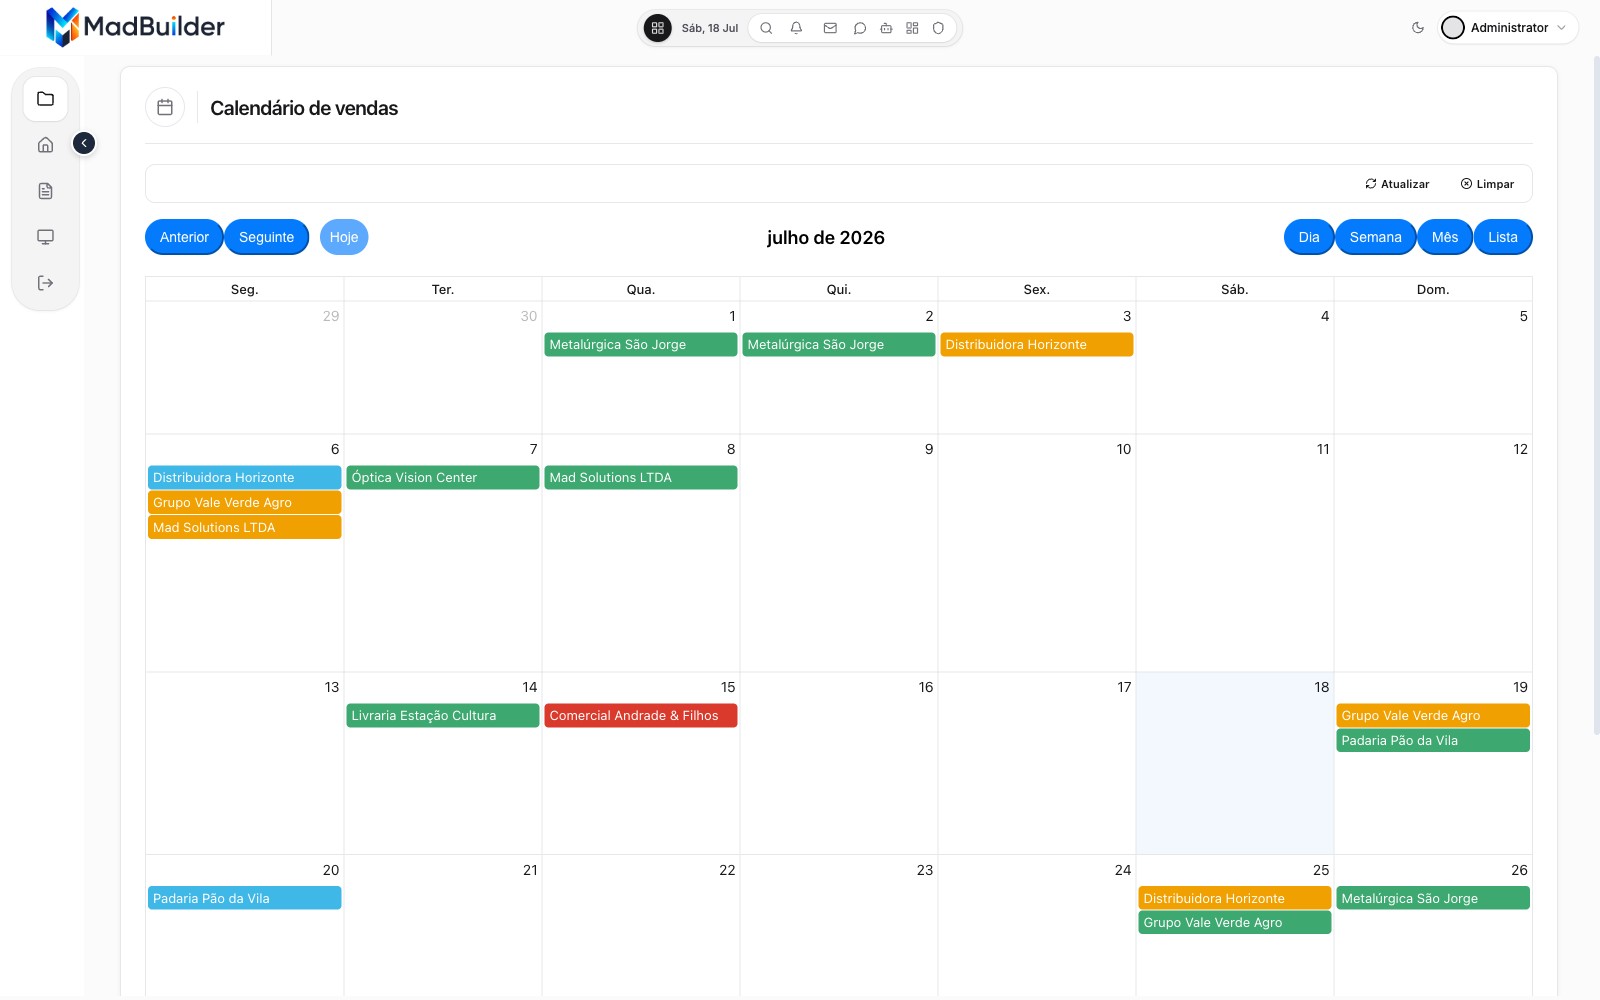Screen dimensions: 1600x1000
Task: Open Padaria Pão da Vila event on July 19
Action: tap(1432, 740)
